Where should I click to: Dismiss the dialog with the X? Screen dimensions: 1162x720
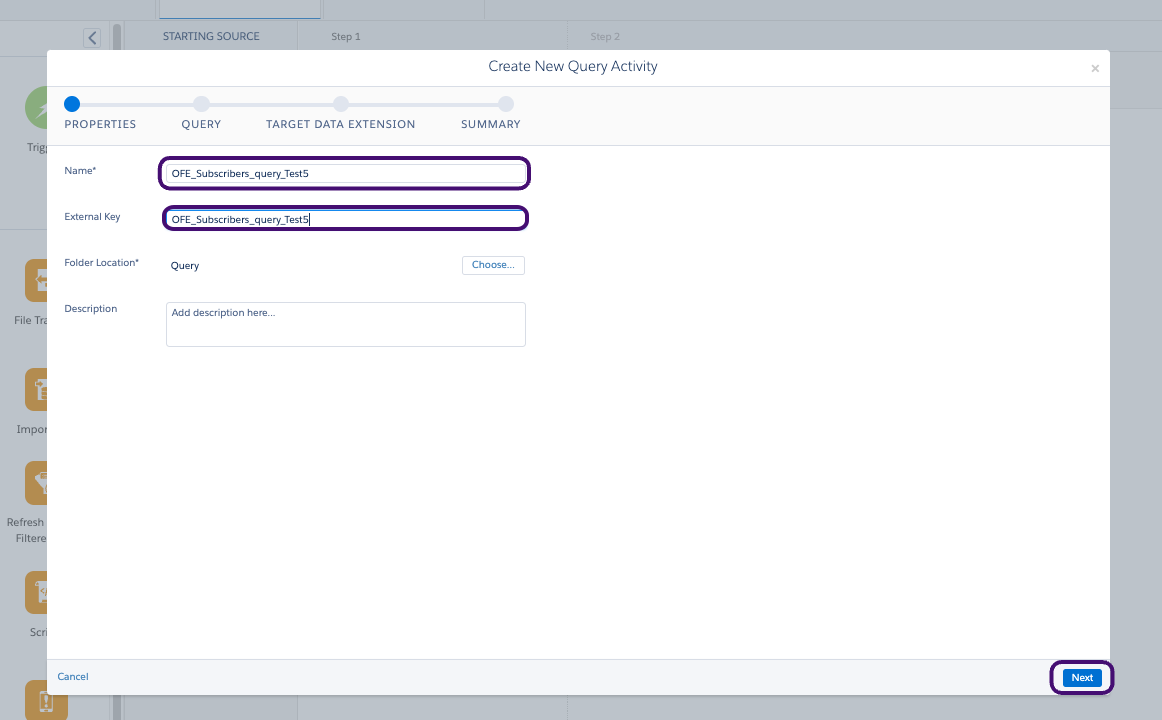coord(1095,68)
